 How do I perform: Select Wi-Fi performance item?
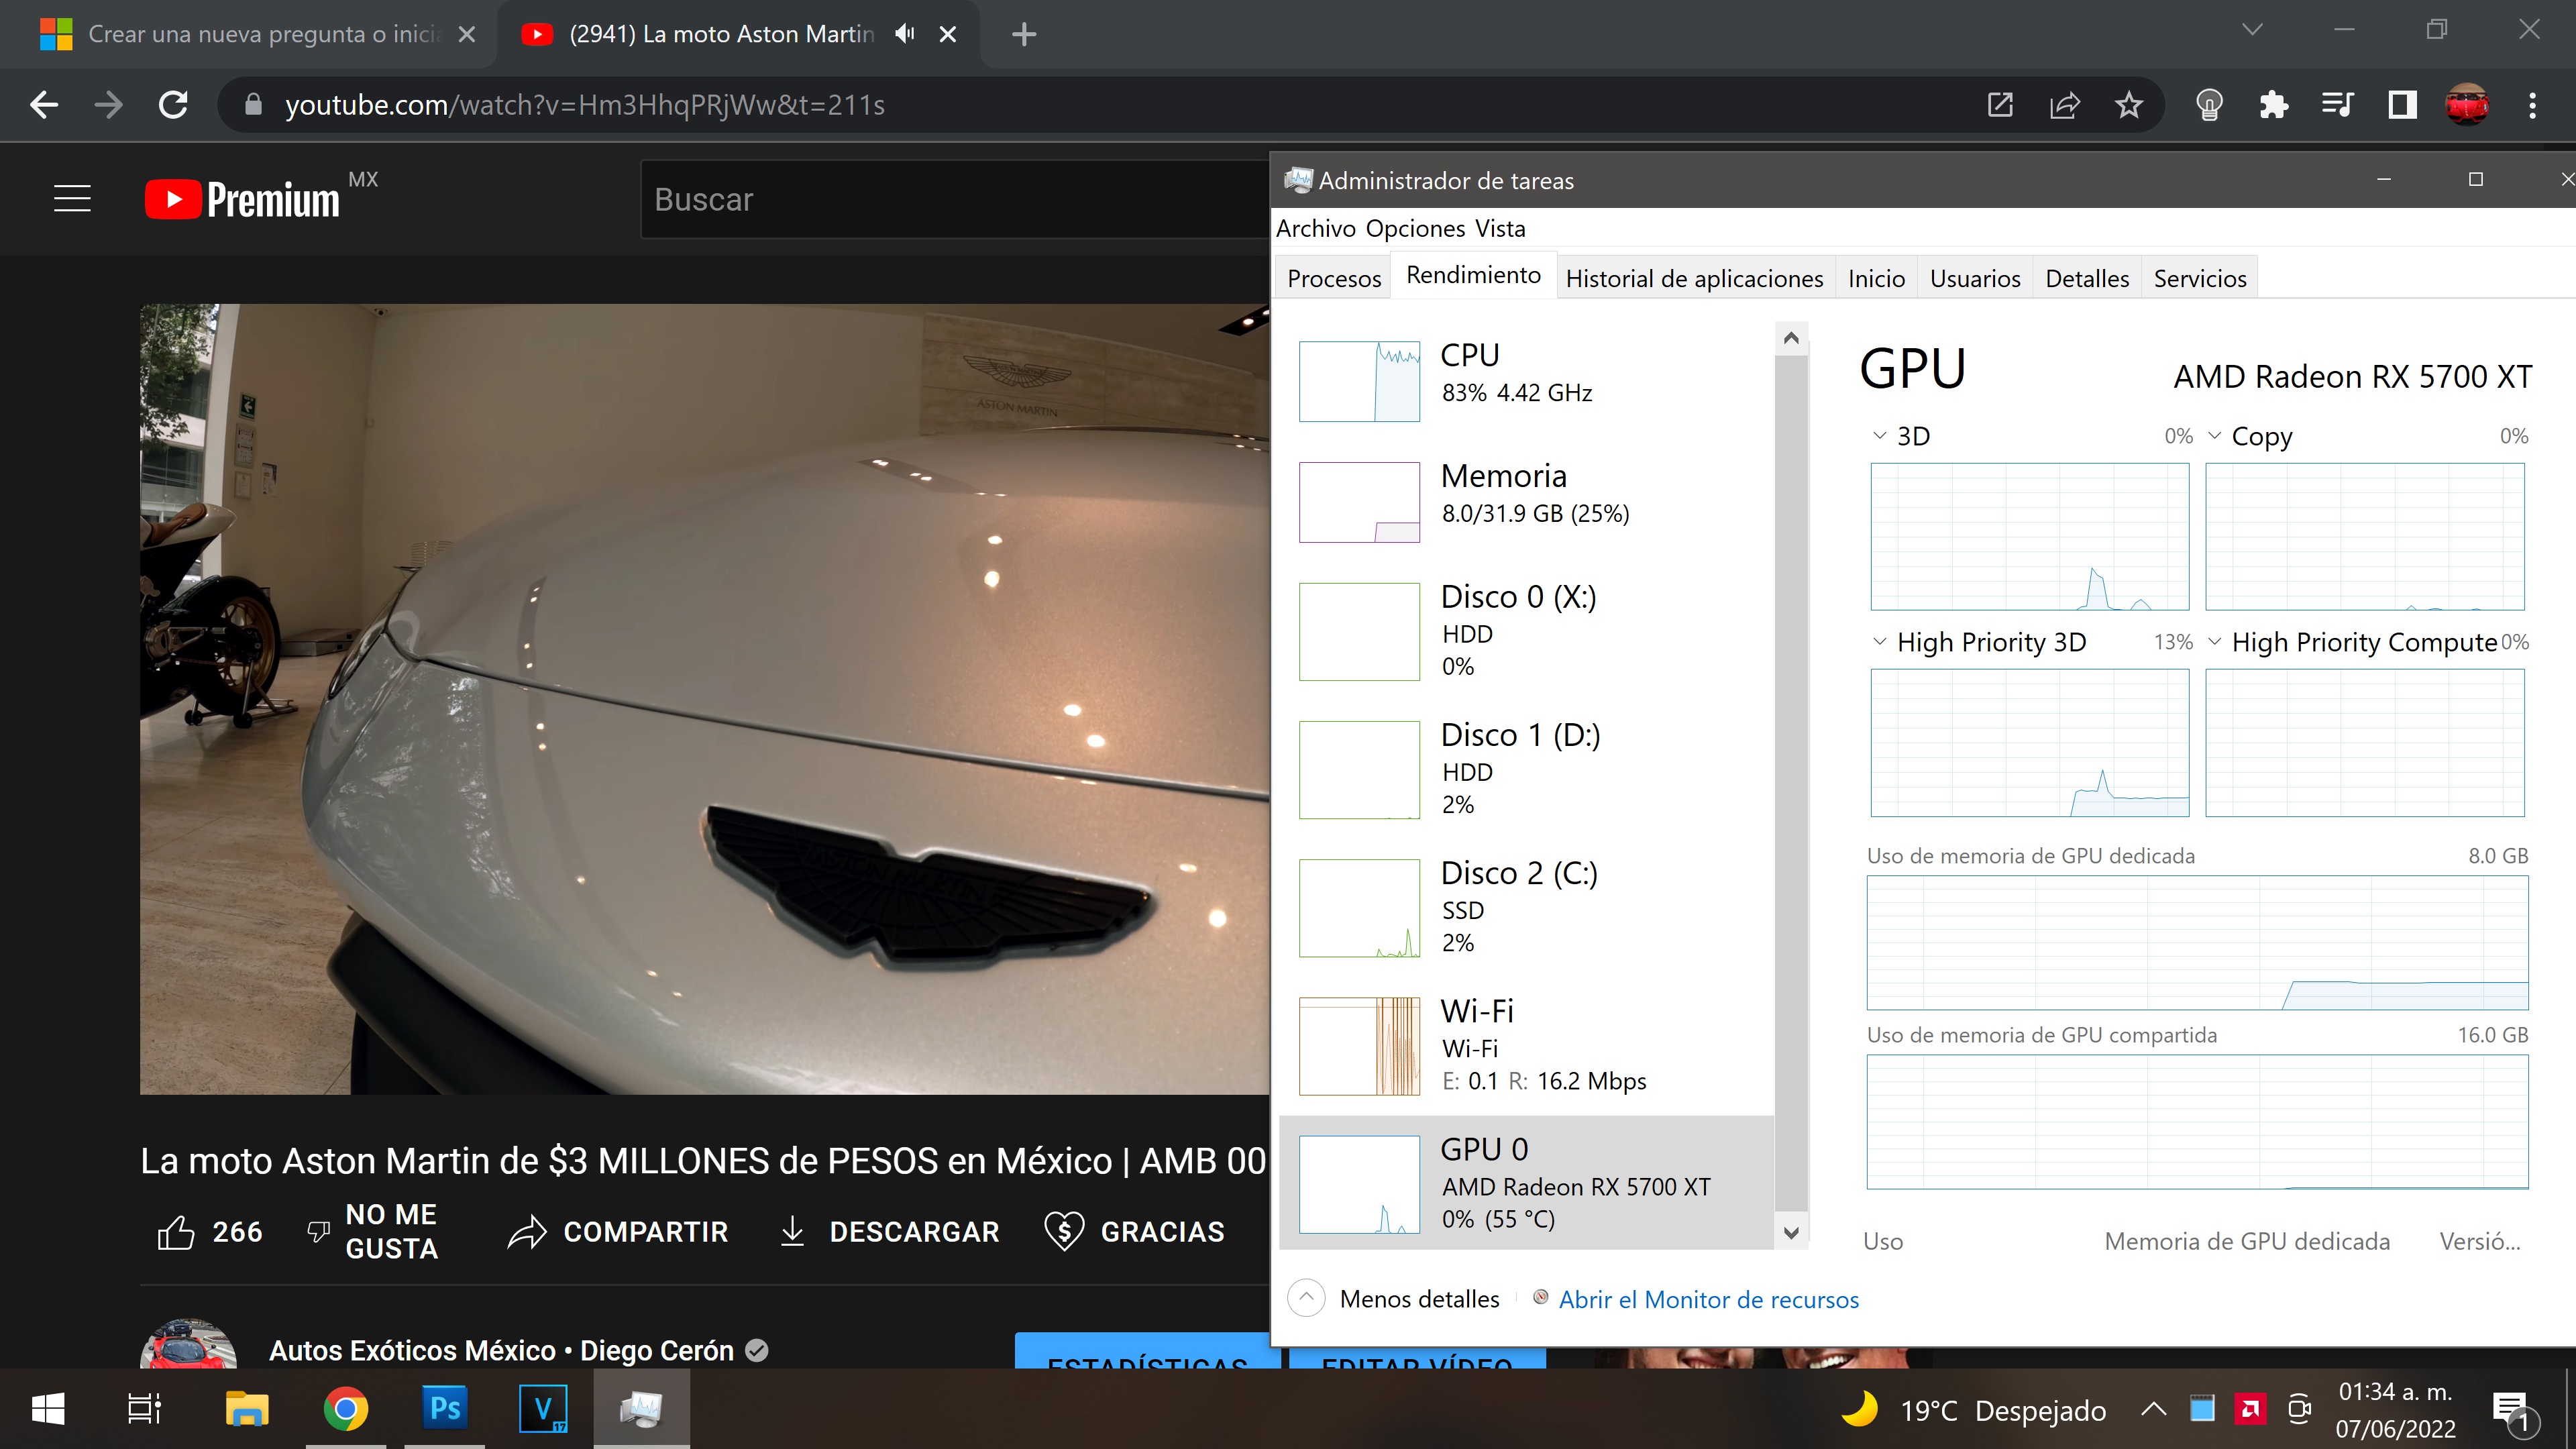(1527, 1045)
